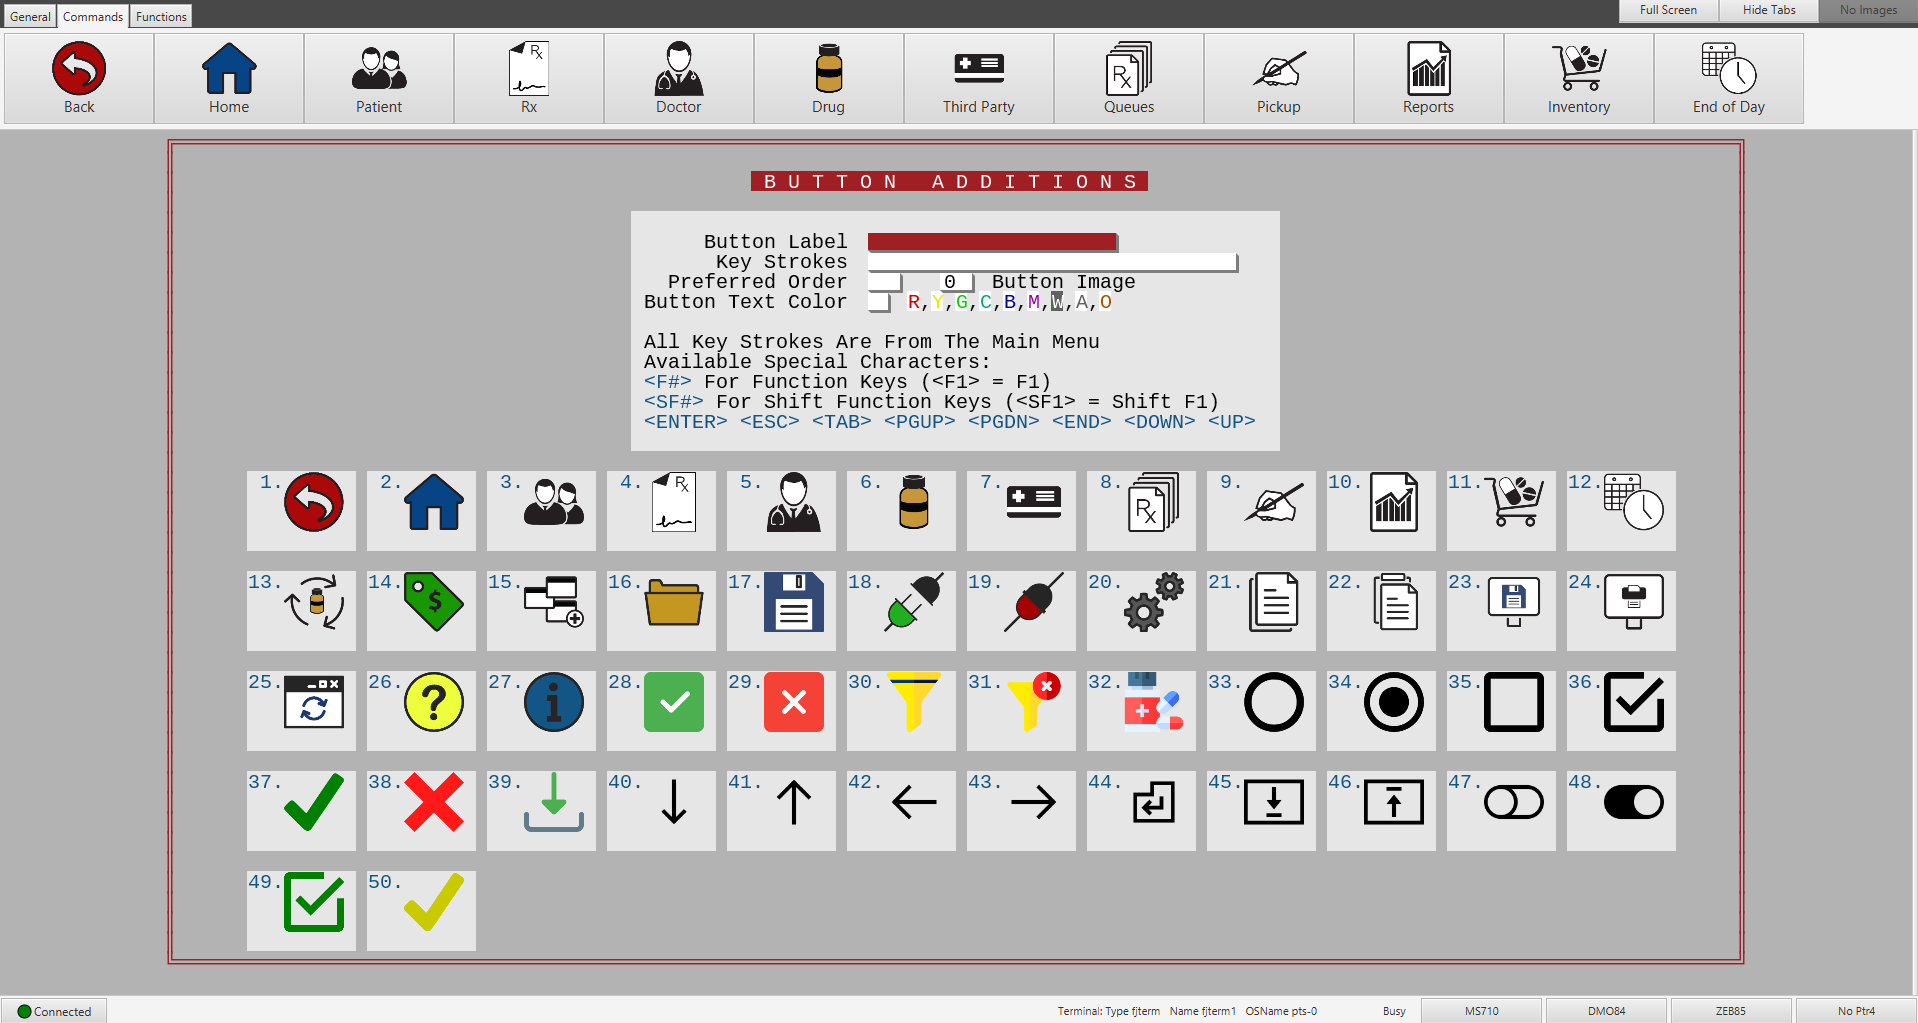Choose green dollar price tag image 14
Viewport: 1918px width, 1023px height.
[x=432, y=602]
